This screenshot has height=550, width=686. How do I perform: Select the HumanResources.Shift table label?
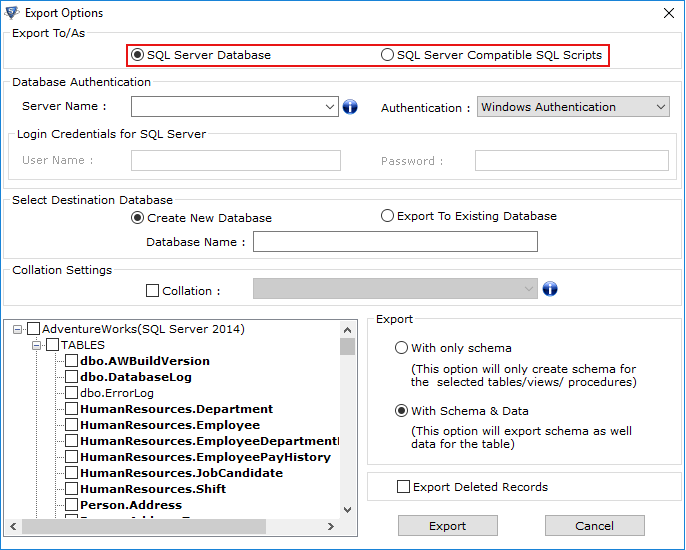(x=153, y=489)
